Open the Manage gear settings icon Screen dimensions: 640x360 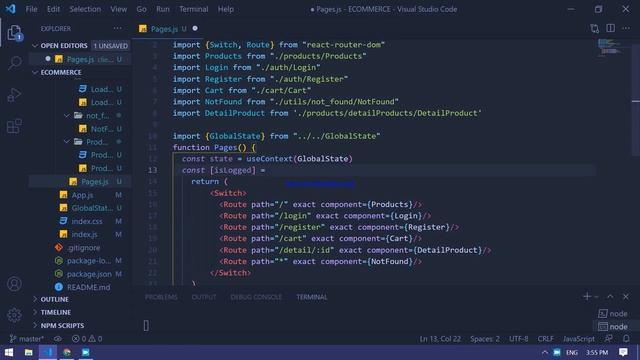[x=14, y=315]
